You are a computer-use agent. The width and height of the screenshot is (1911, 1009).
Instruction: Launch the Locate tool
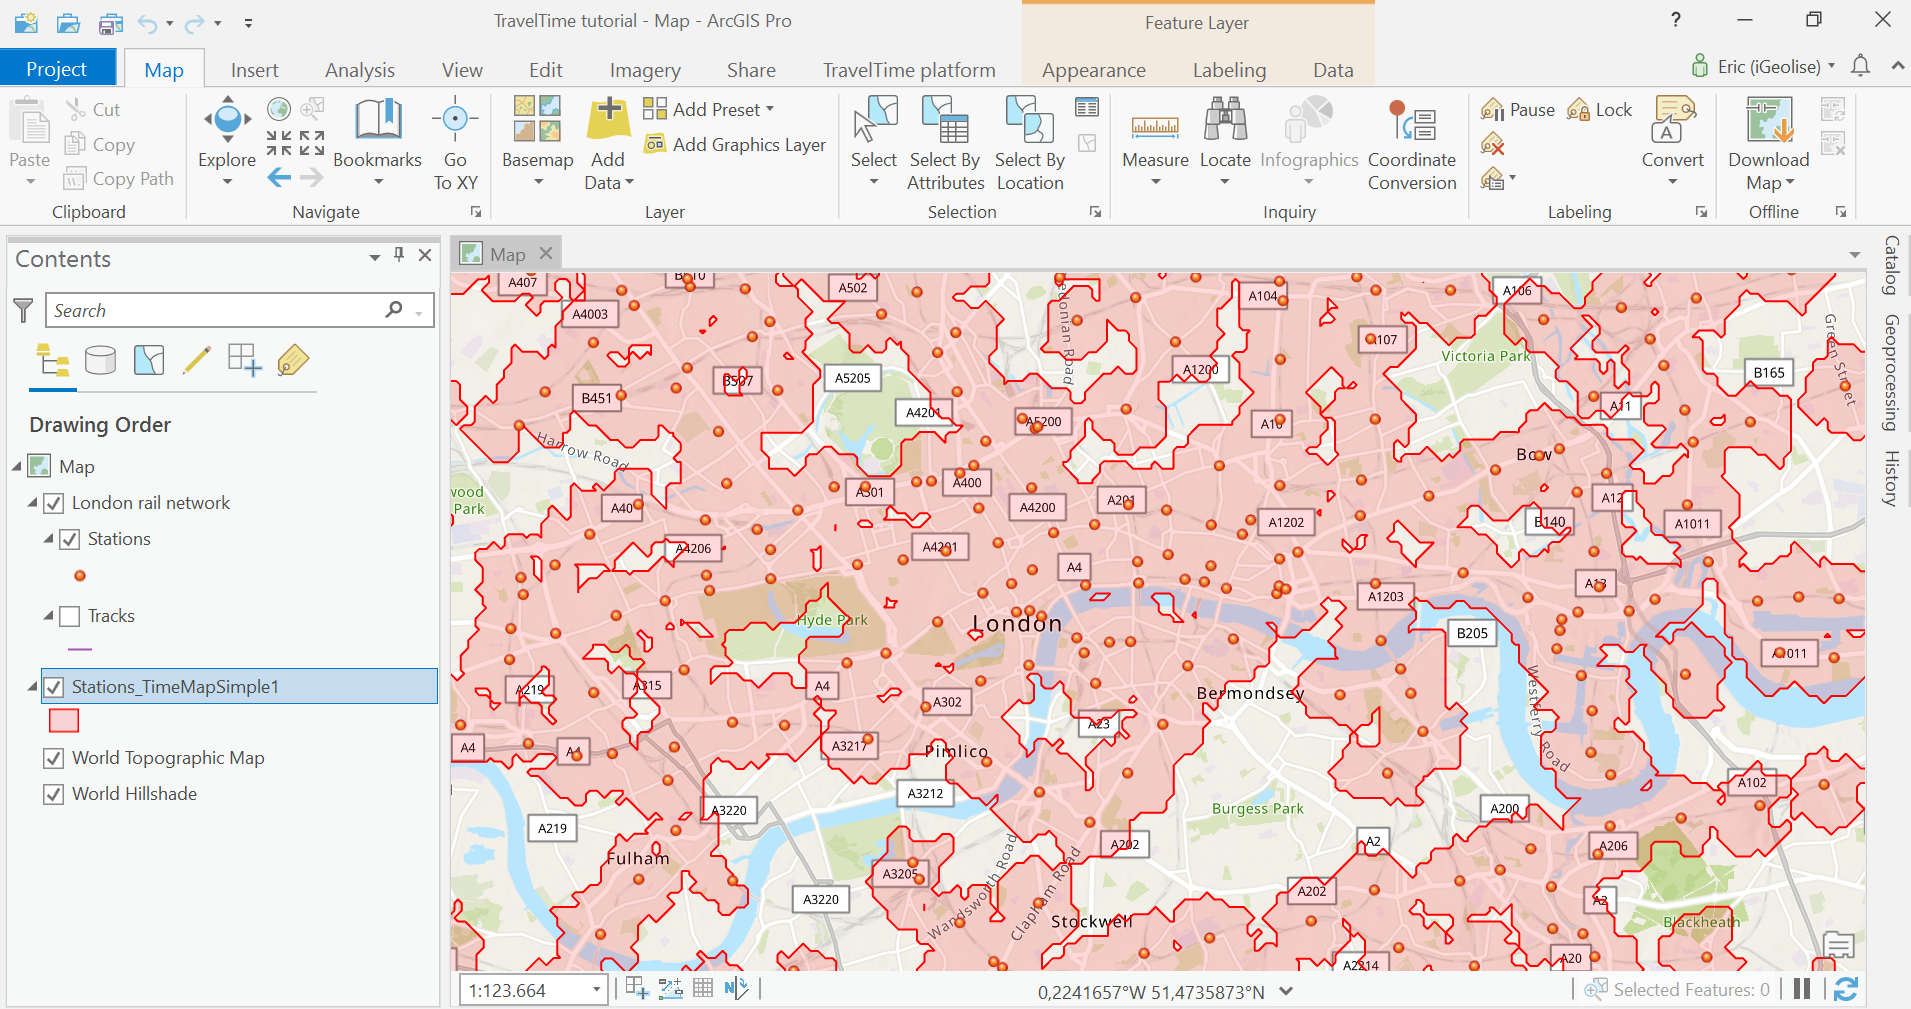click(1224, 140)
